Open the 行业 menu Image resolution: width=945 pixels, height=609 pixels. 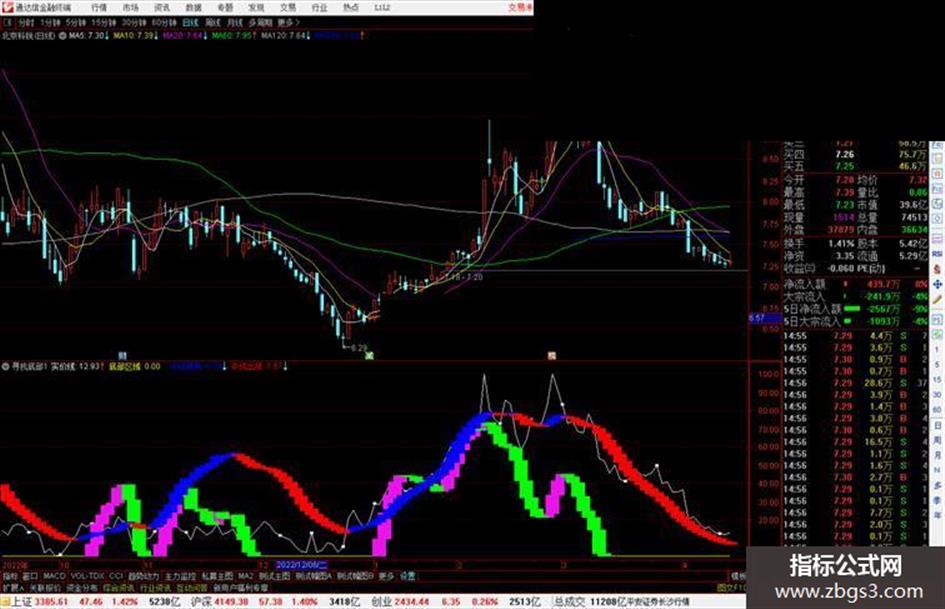319,8
